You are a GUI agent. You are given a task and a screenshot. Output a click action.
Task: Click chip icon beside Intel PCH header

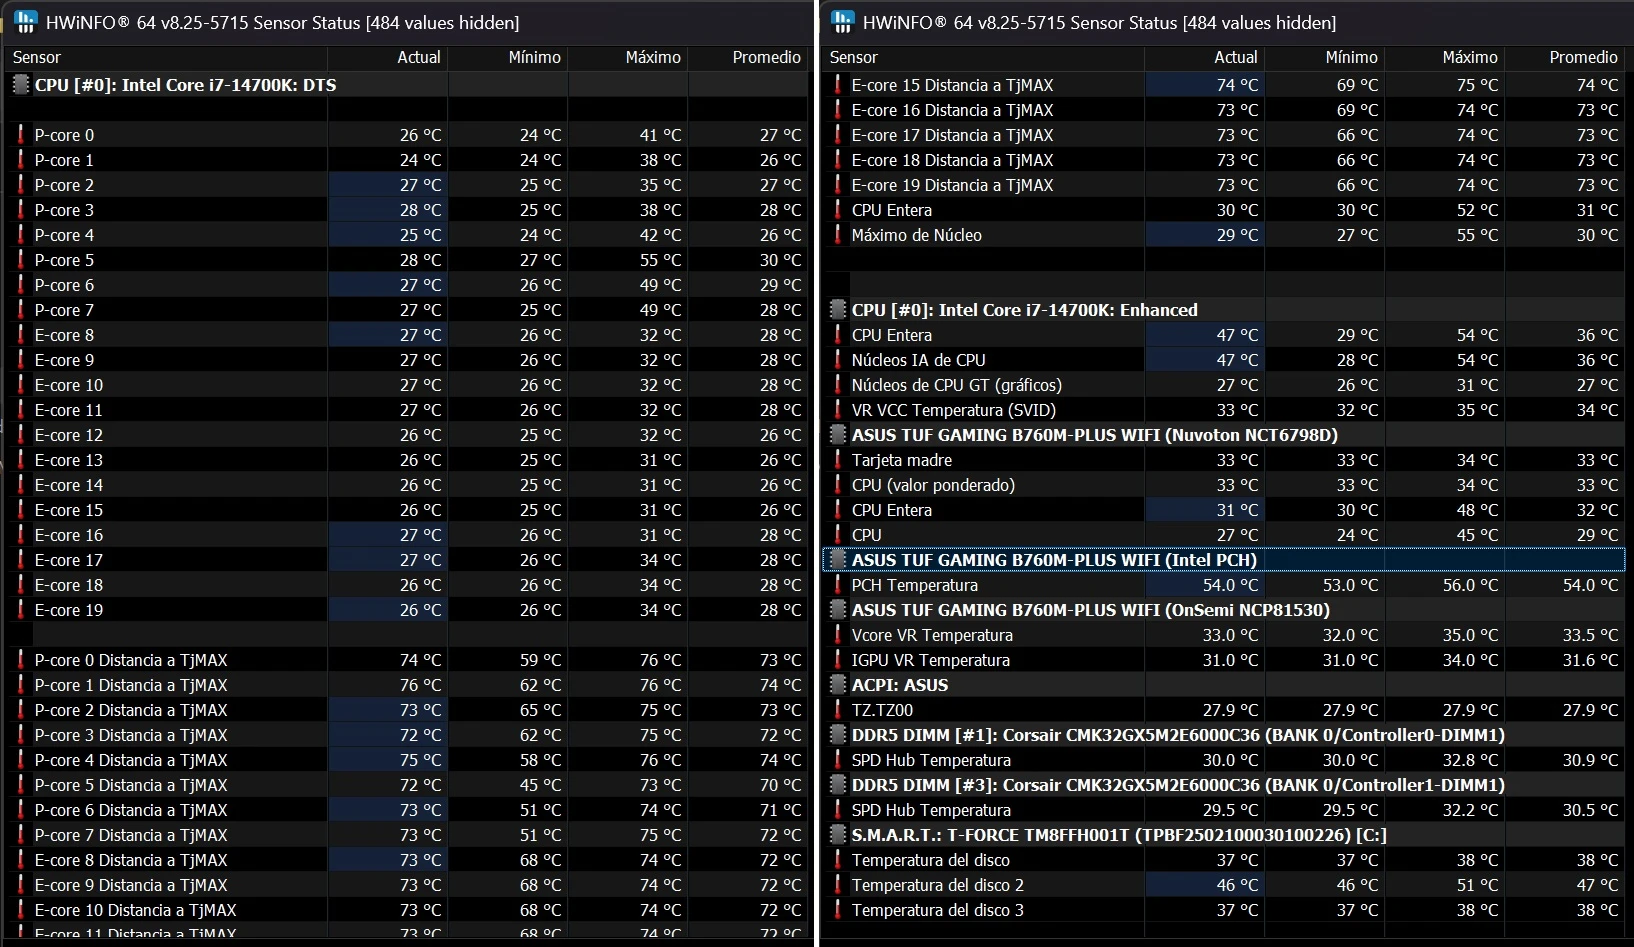838,560
